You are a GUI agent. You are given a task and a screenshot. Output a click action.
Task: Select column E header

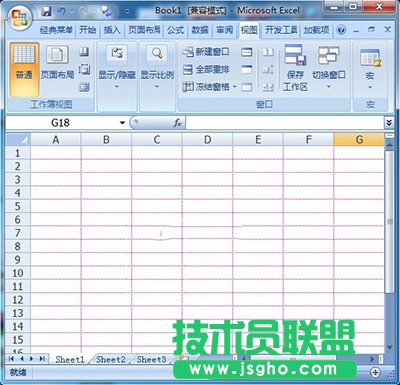point(258,140)
